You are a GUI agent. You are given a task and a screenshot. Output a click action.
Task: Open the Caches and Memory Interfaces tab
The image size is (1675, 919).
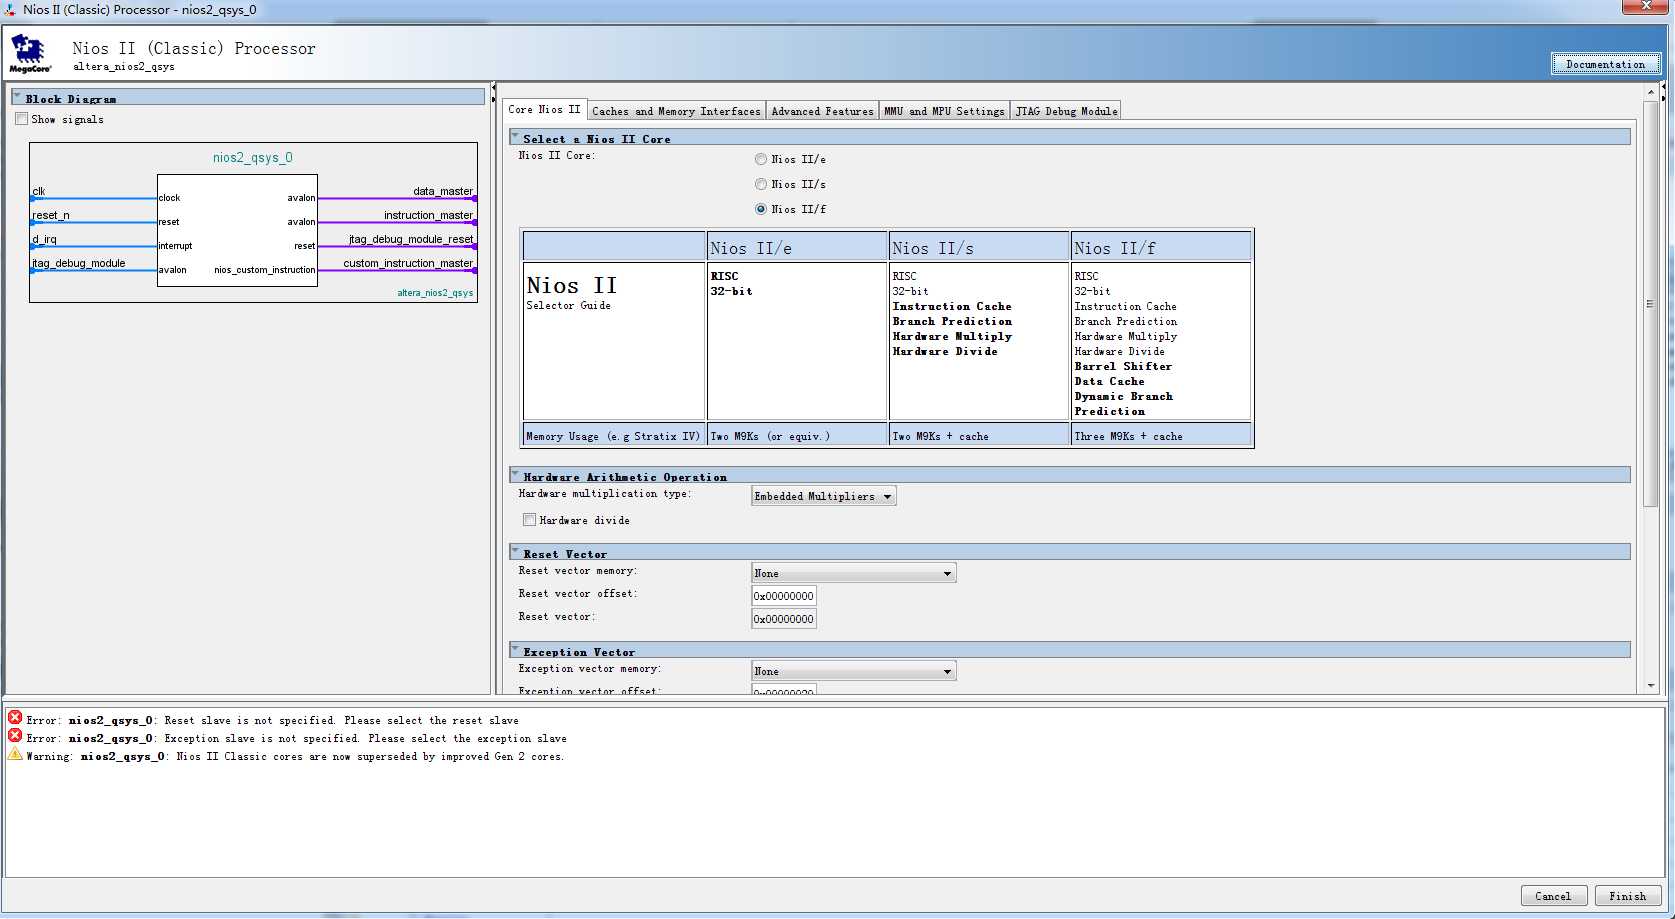[676, 111]
